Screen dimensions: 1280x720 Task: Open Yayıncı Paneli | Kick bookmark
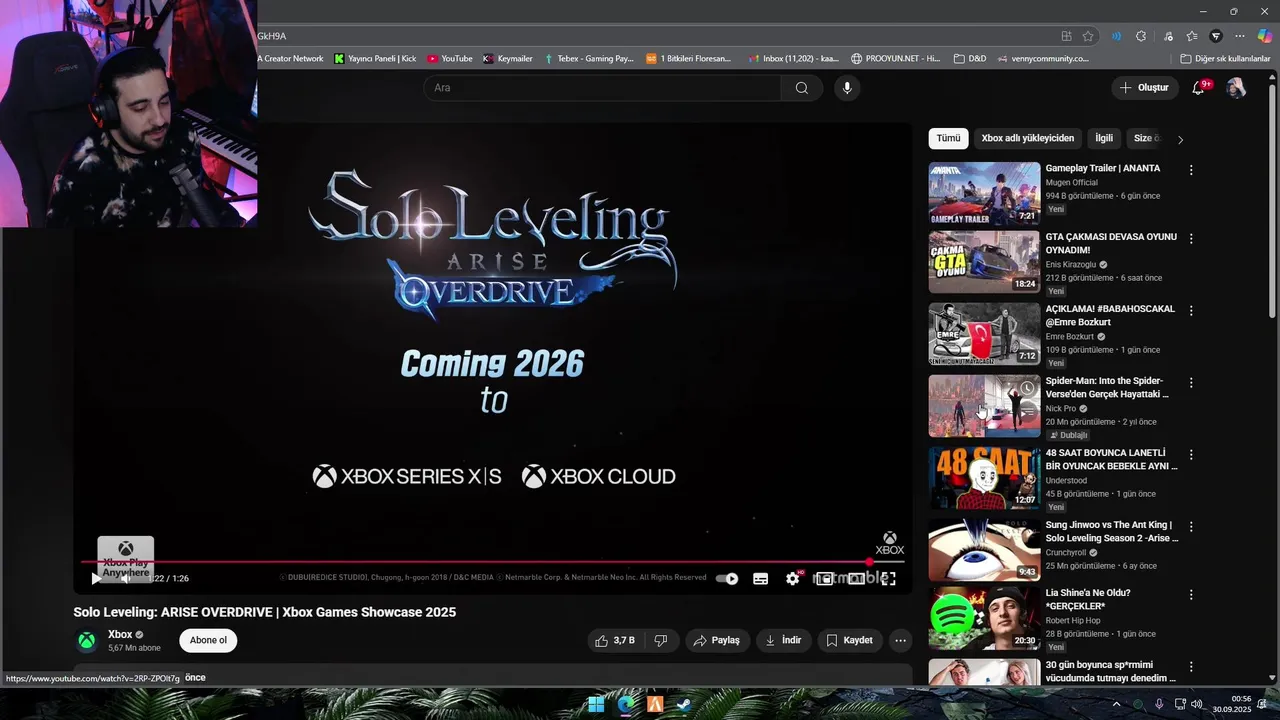point(375,59)
